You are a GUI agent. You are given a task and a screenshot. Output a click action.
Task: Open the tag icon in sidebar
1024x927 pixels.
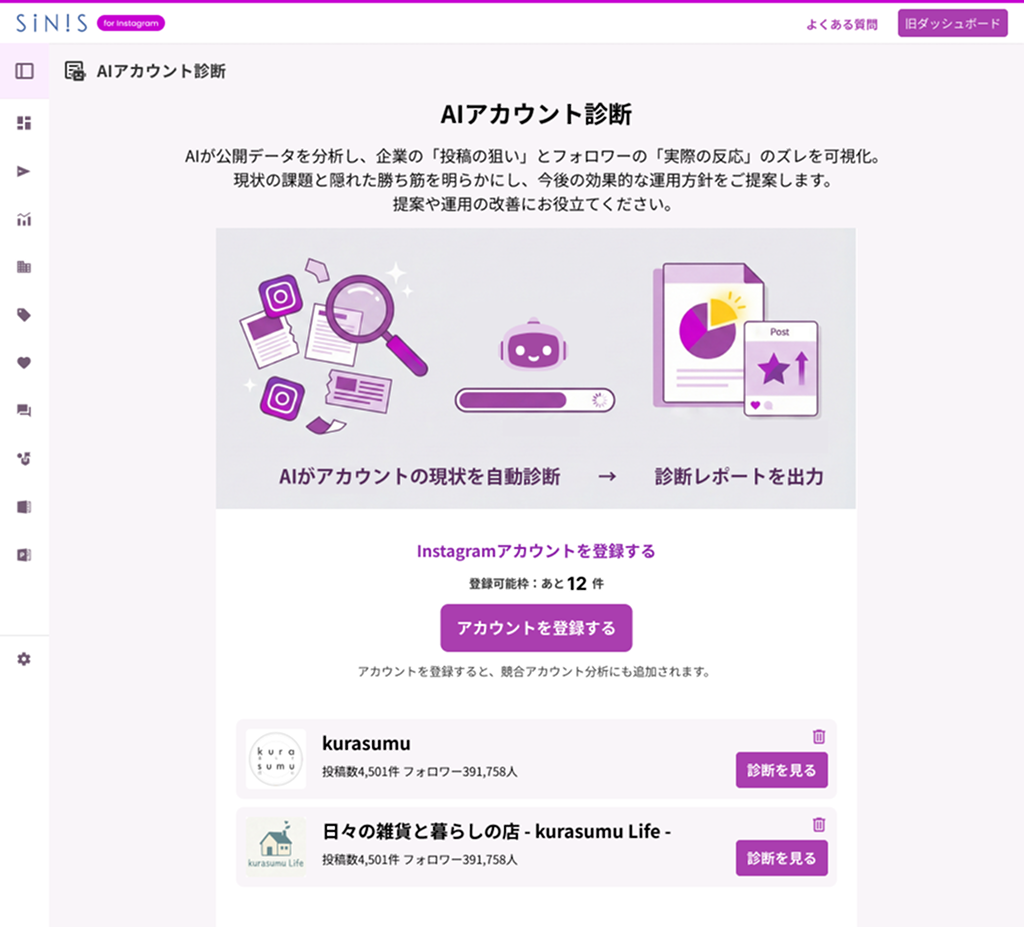tap(24, 315)
